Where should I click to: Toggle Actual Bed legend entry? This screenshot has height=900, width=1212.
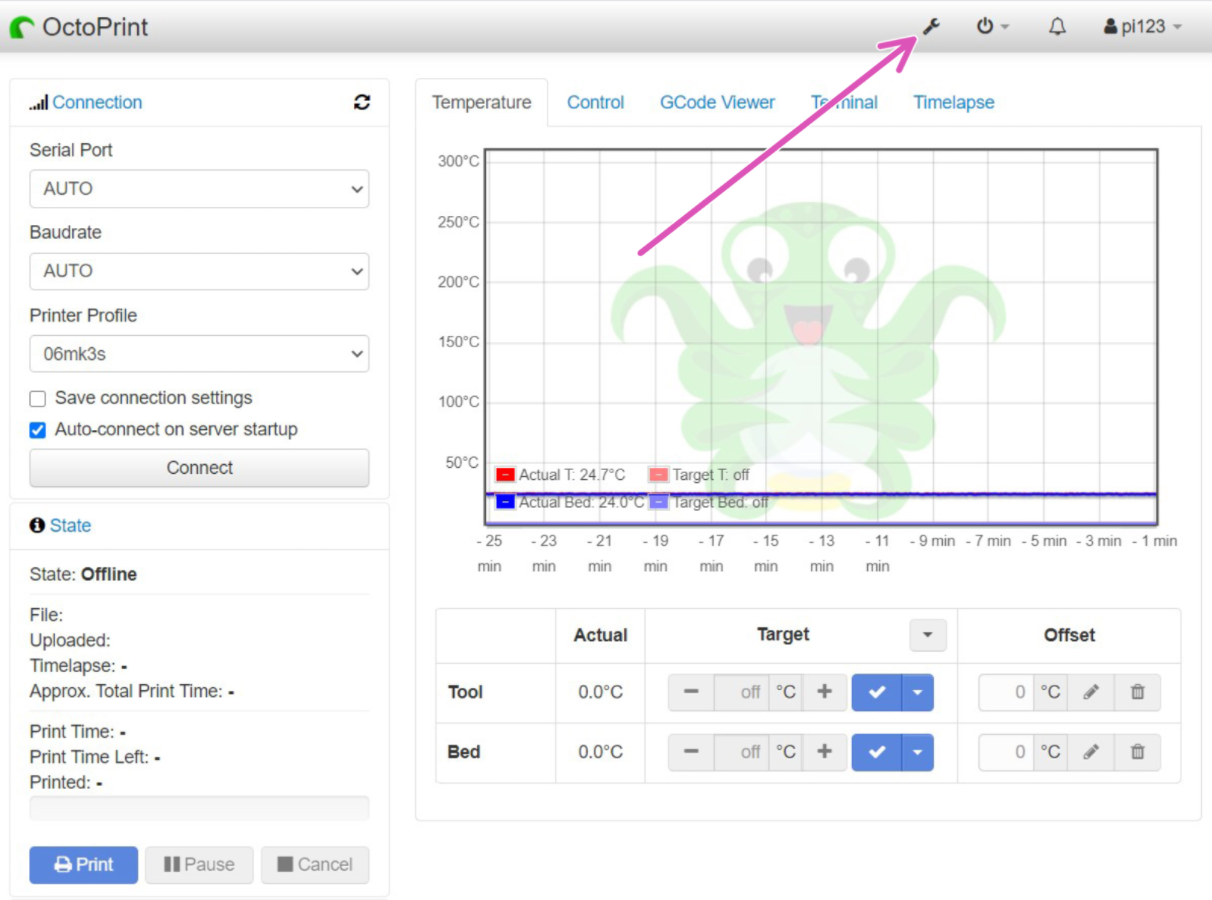click(x=570, y=502)
